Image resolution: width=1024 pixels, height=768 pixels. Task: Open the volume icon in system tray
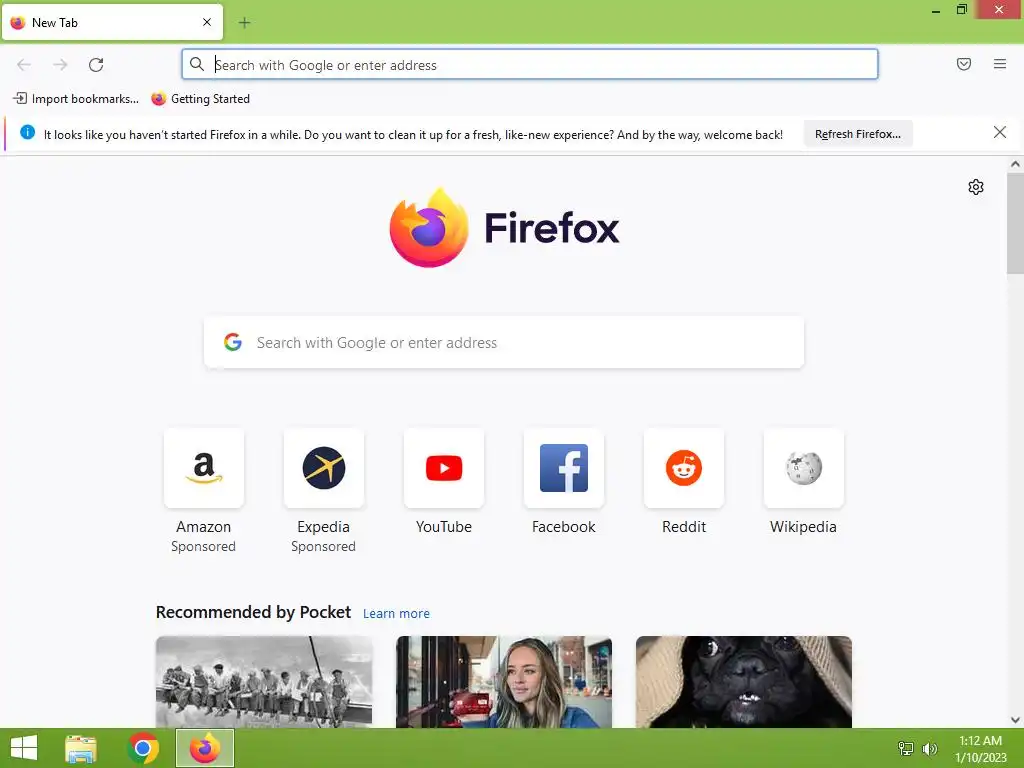[929, 749]
